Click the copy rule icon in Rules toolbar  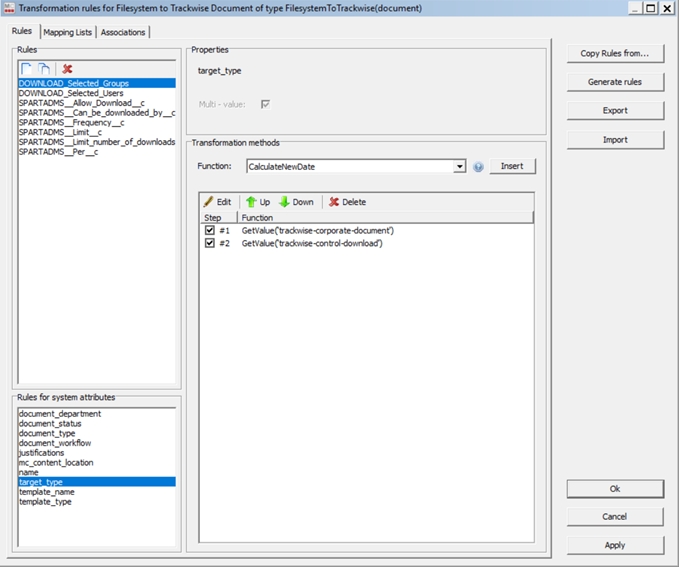pyautogui.click(x=44, y=68)
